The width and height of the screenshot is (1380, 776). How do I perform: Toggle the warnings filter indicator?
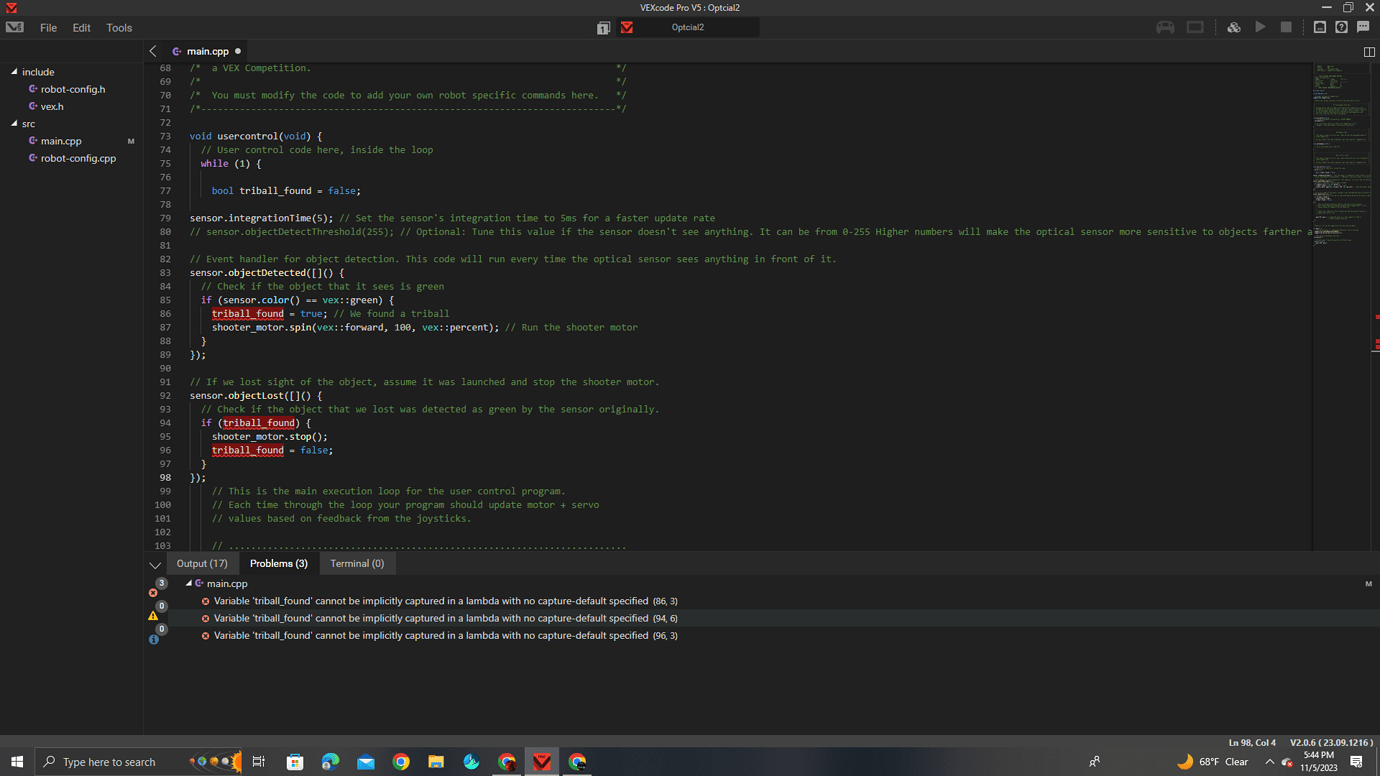point(152,615)
